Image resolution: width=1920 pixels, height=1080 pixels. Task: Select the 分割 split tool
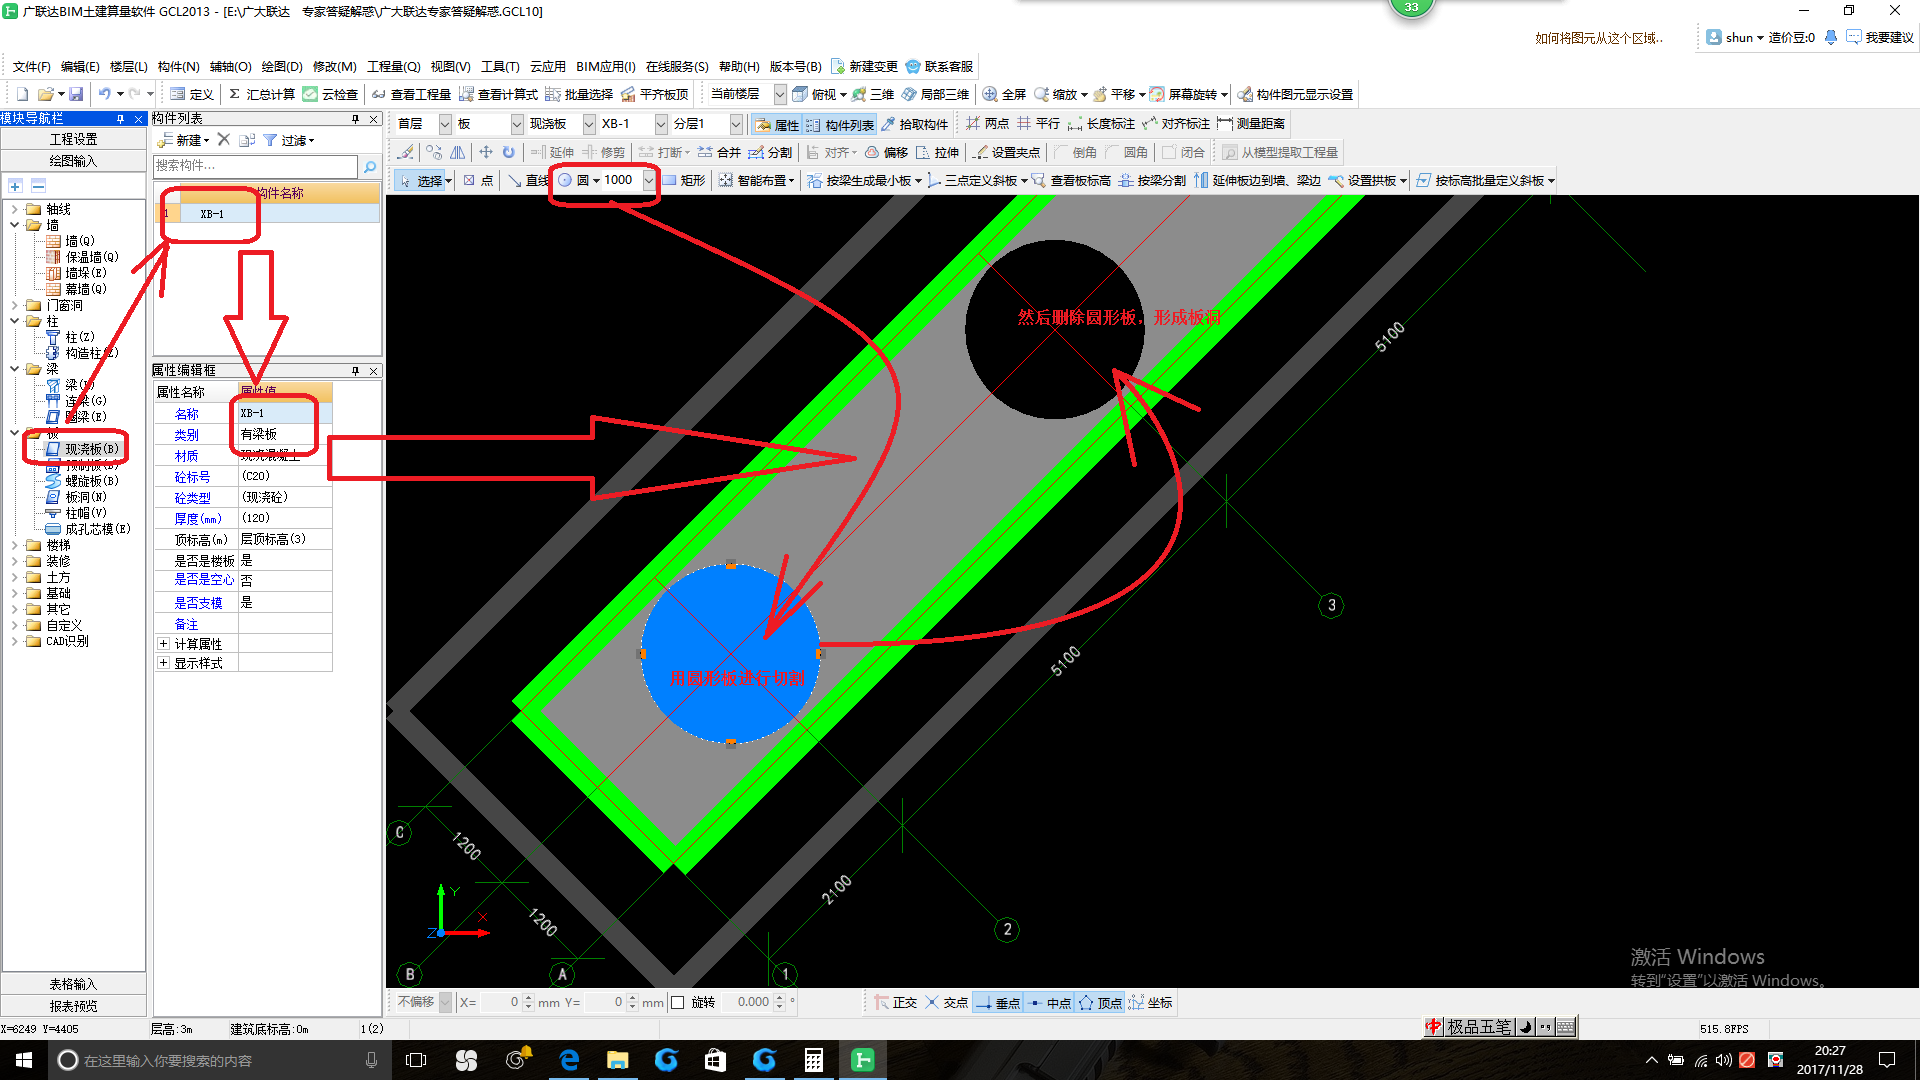click(x=770, y=152)
